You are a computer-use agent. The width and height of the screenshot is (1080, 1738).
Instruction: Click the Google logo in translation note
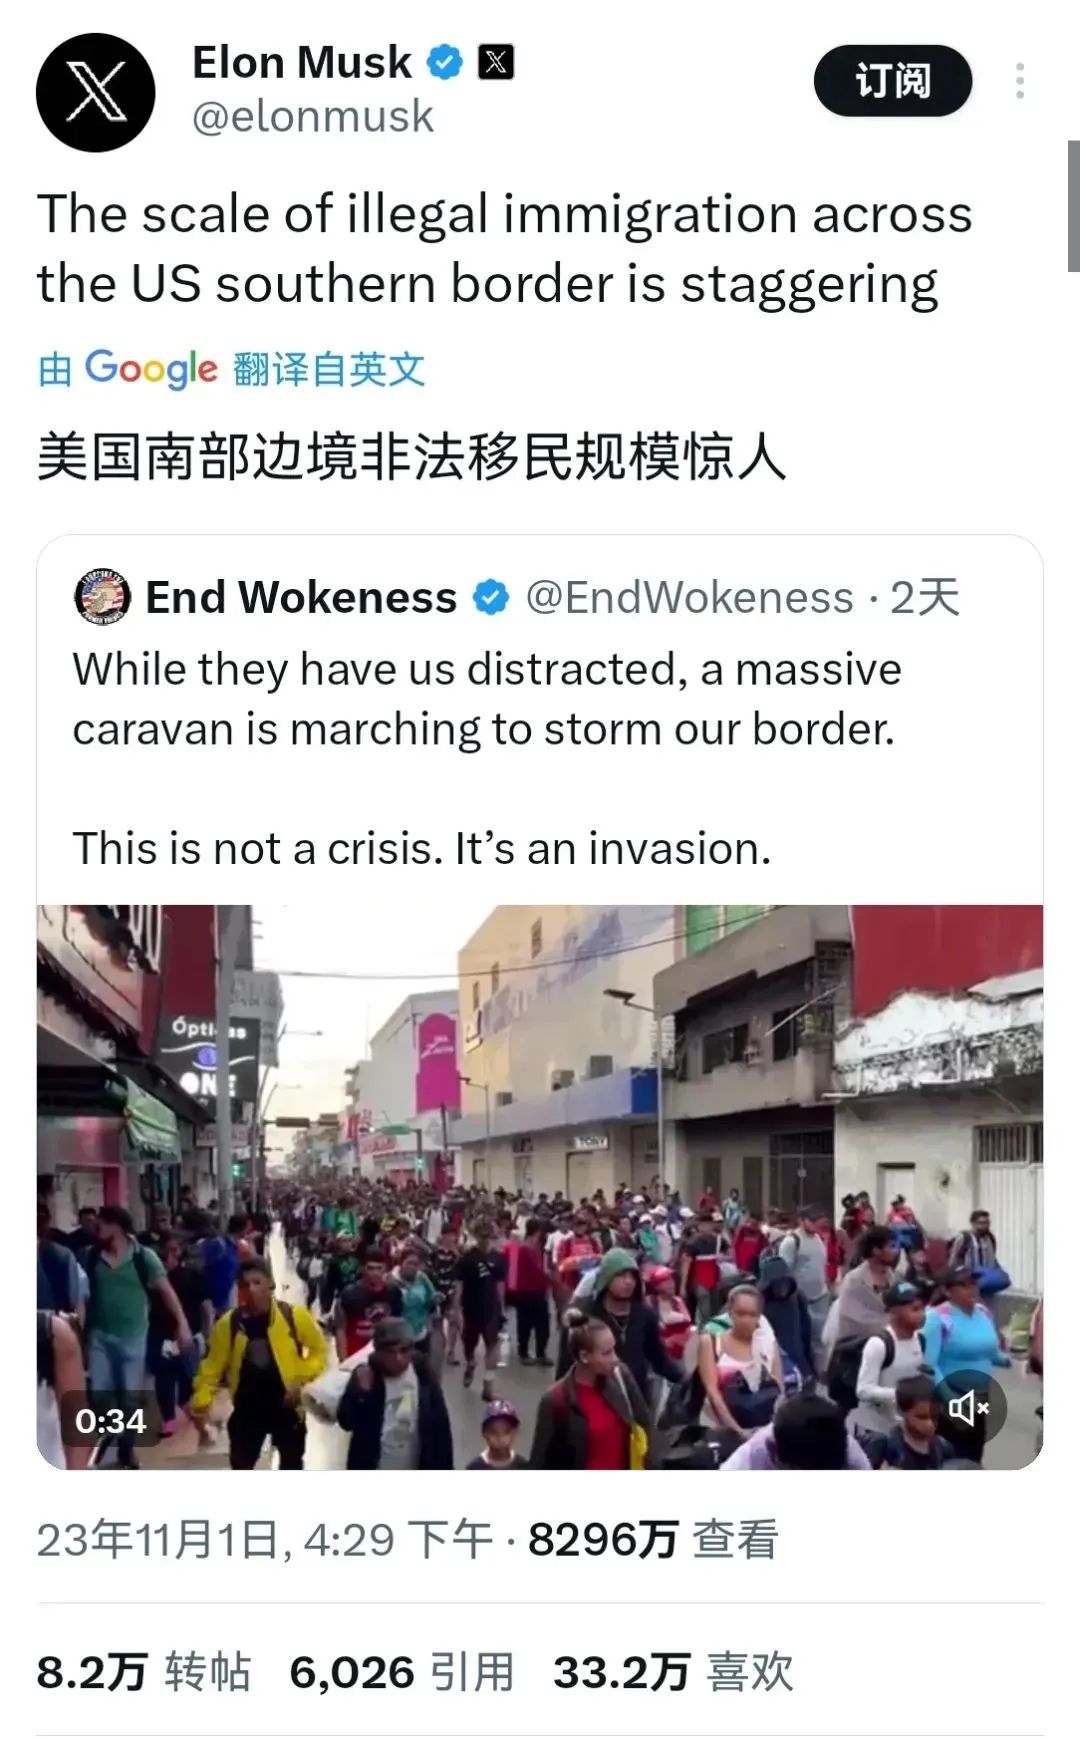tap(151, 369)
